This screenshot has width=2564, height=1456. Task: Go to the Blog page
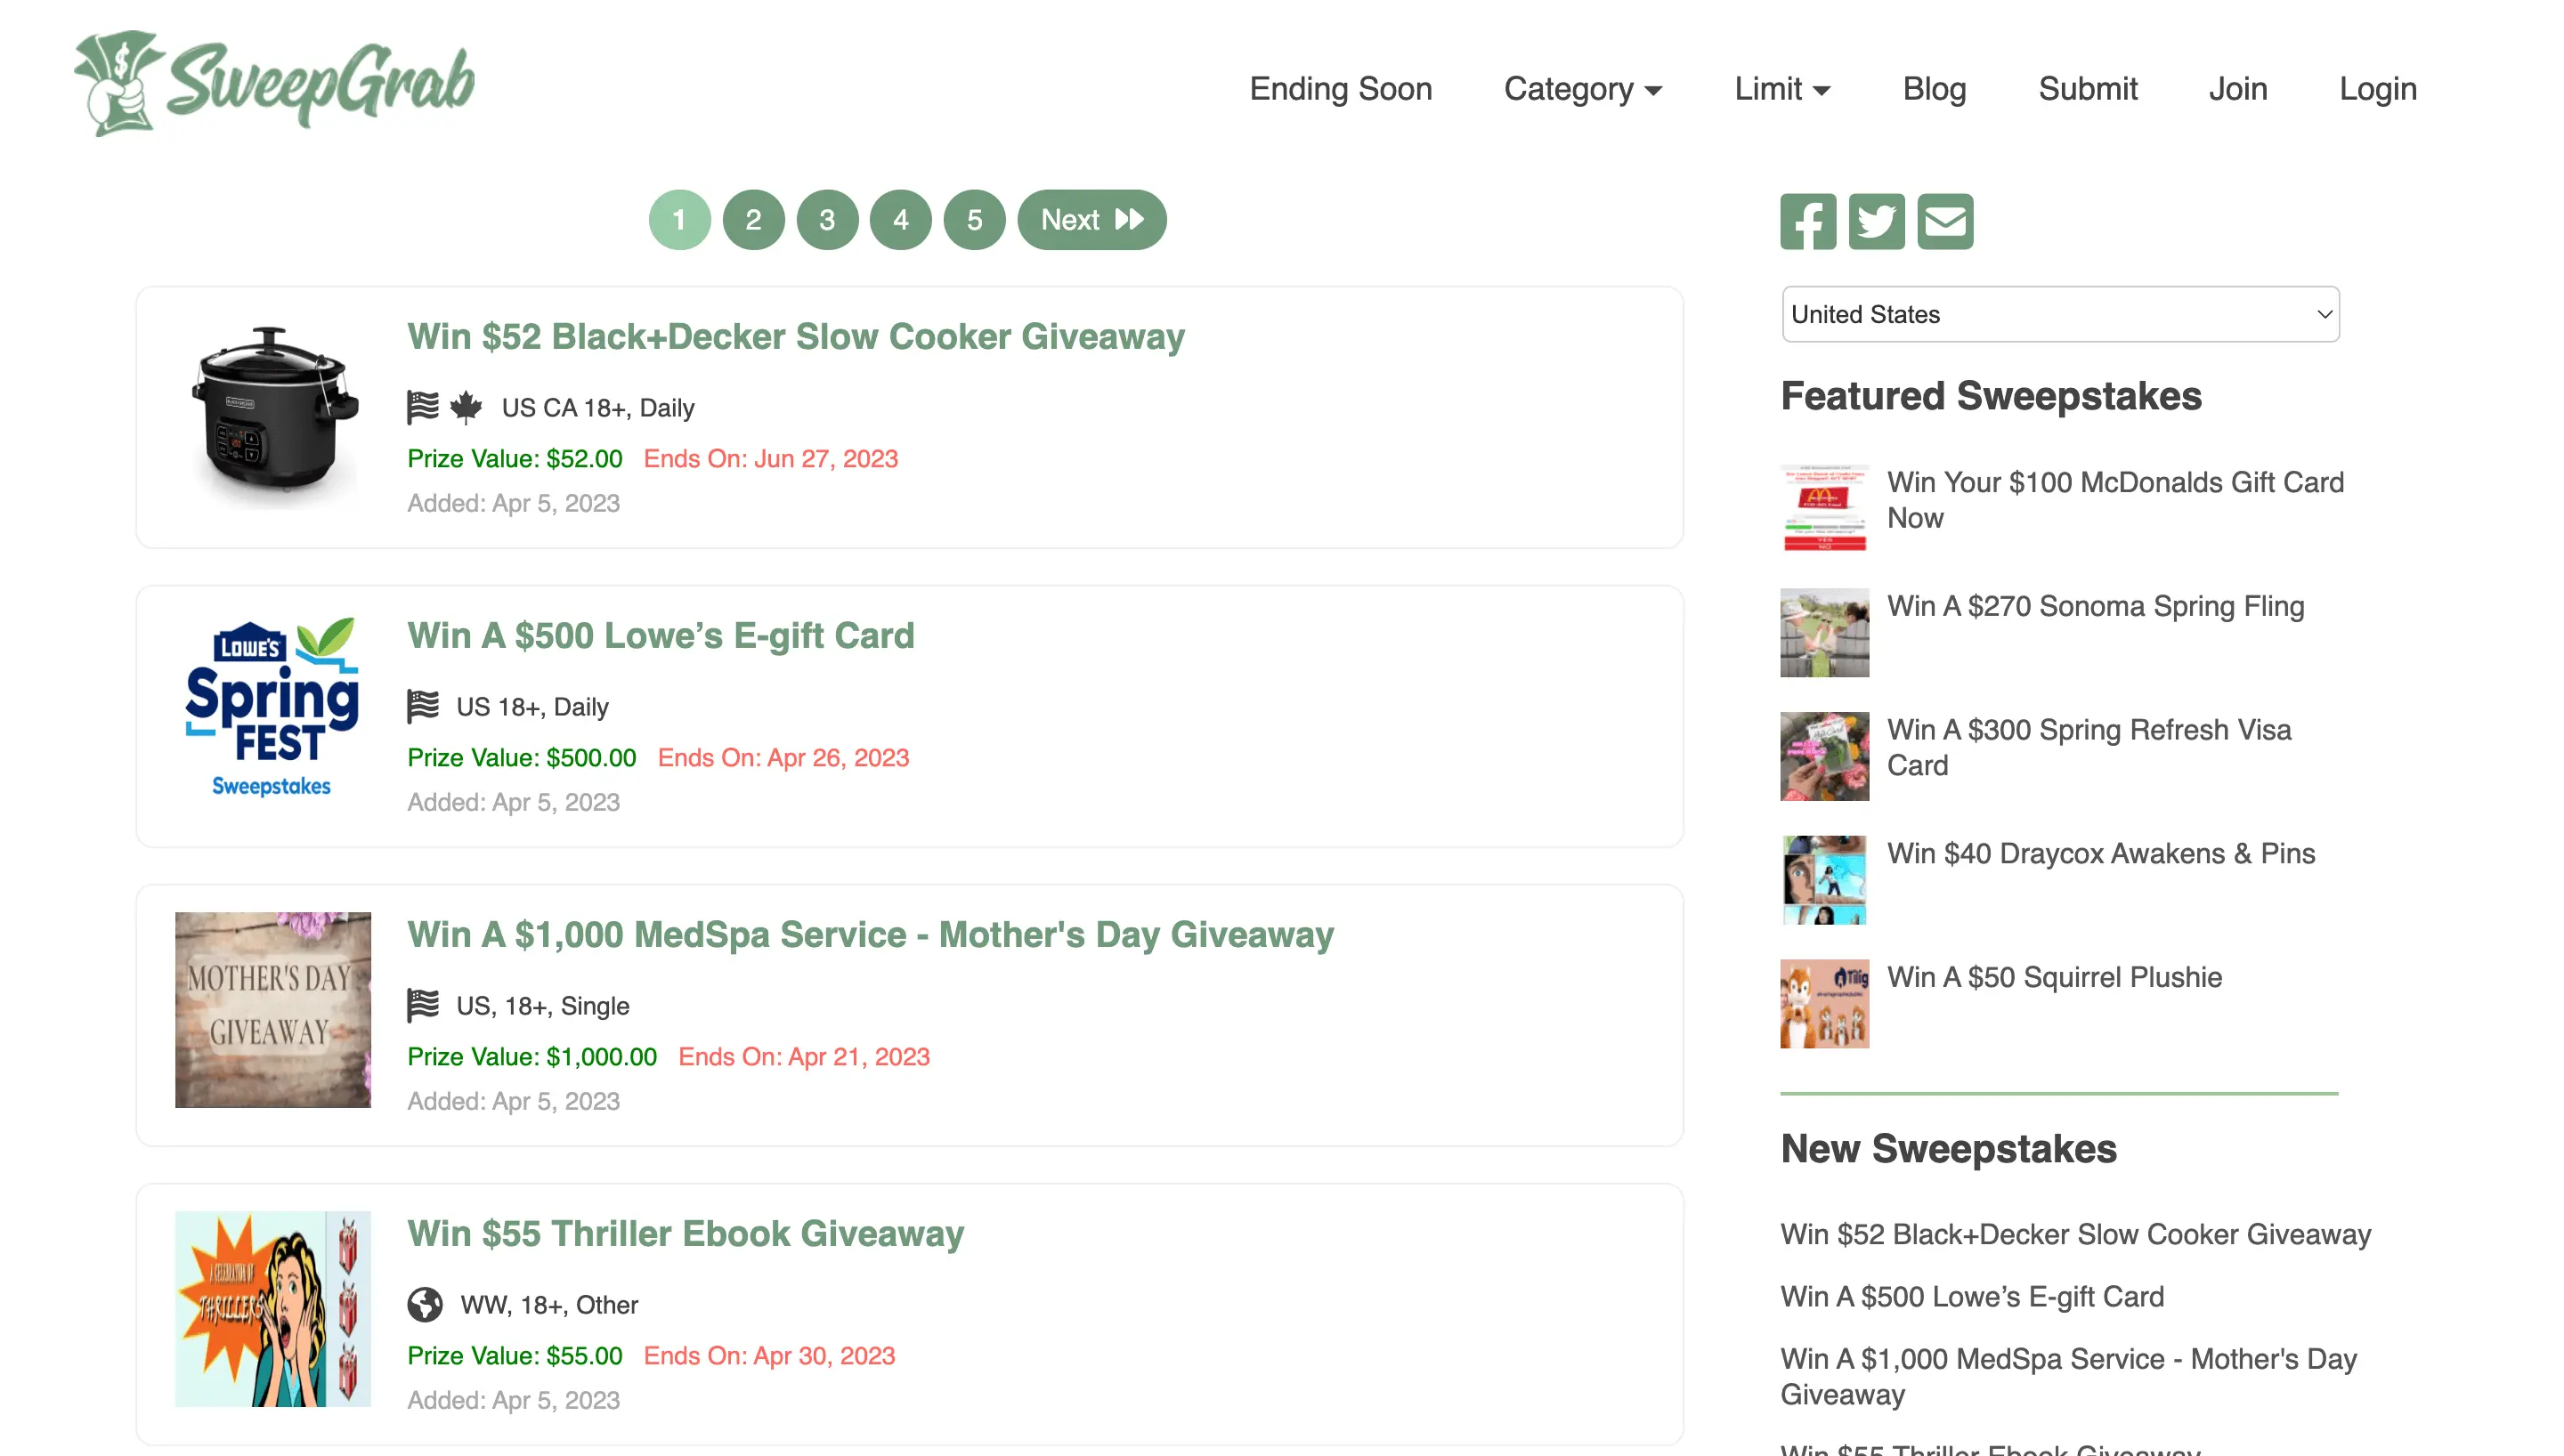[x=1933, y=89]
